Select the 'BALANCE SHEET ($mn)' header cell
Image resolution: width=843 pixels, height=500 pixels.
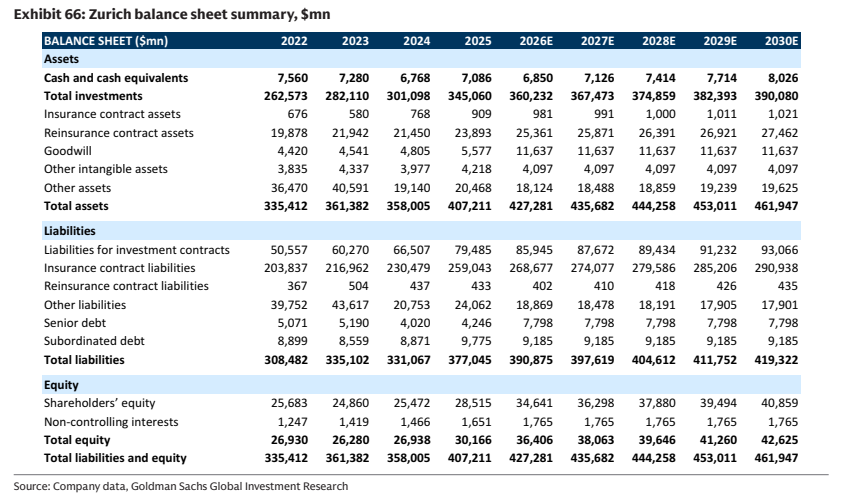click(106, 41)
